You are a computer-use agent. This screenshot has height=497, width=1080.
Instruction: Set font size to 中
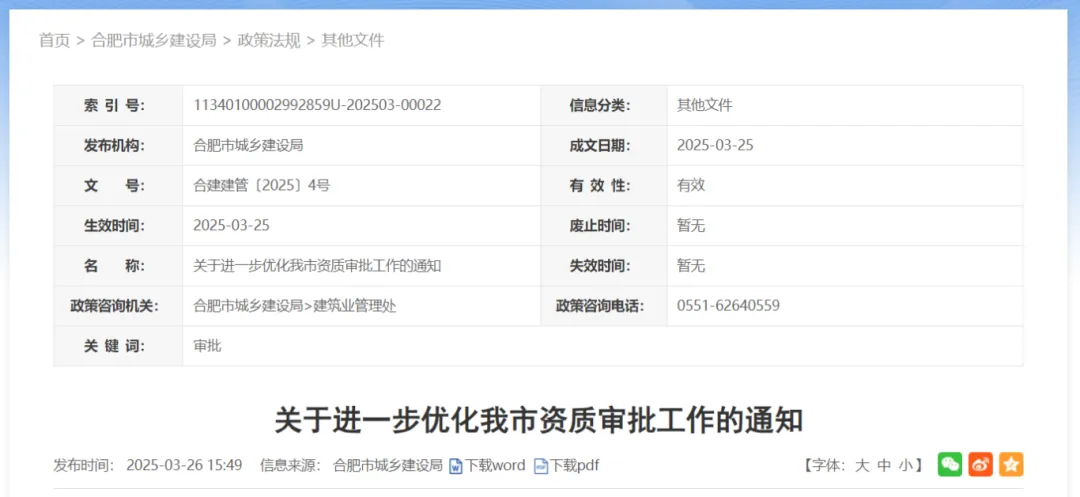point(884,465)
